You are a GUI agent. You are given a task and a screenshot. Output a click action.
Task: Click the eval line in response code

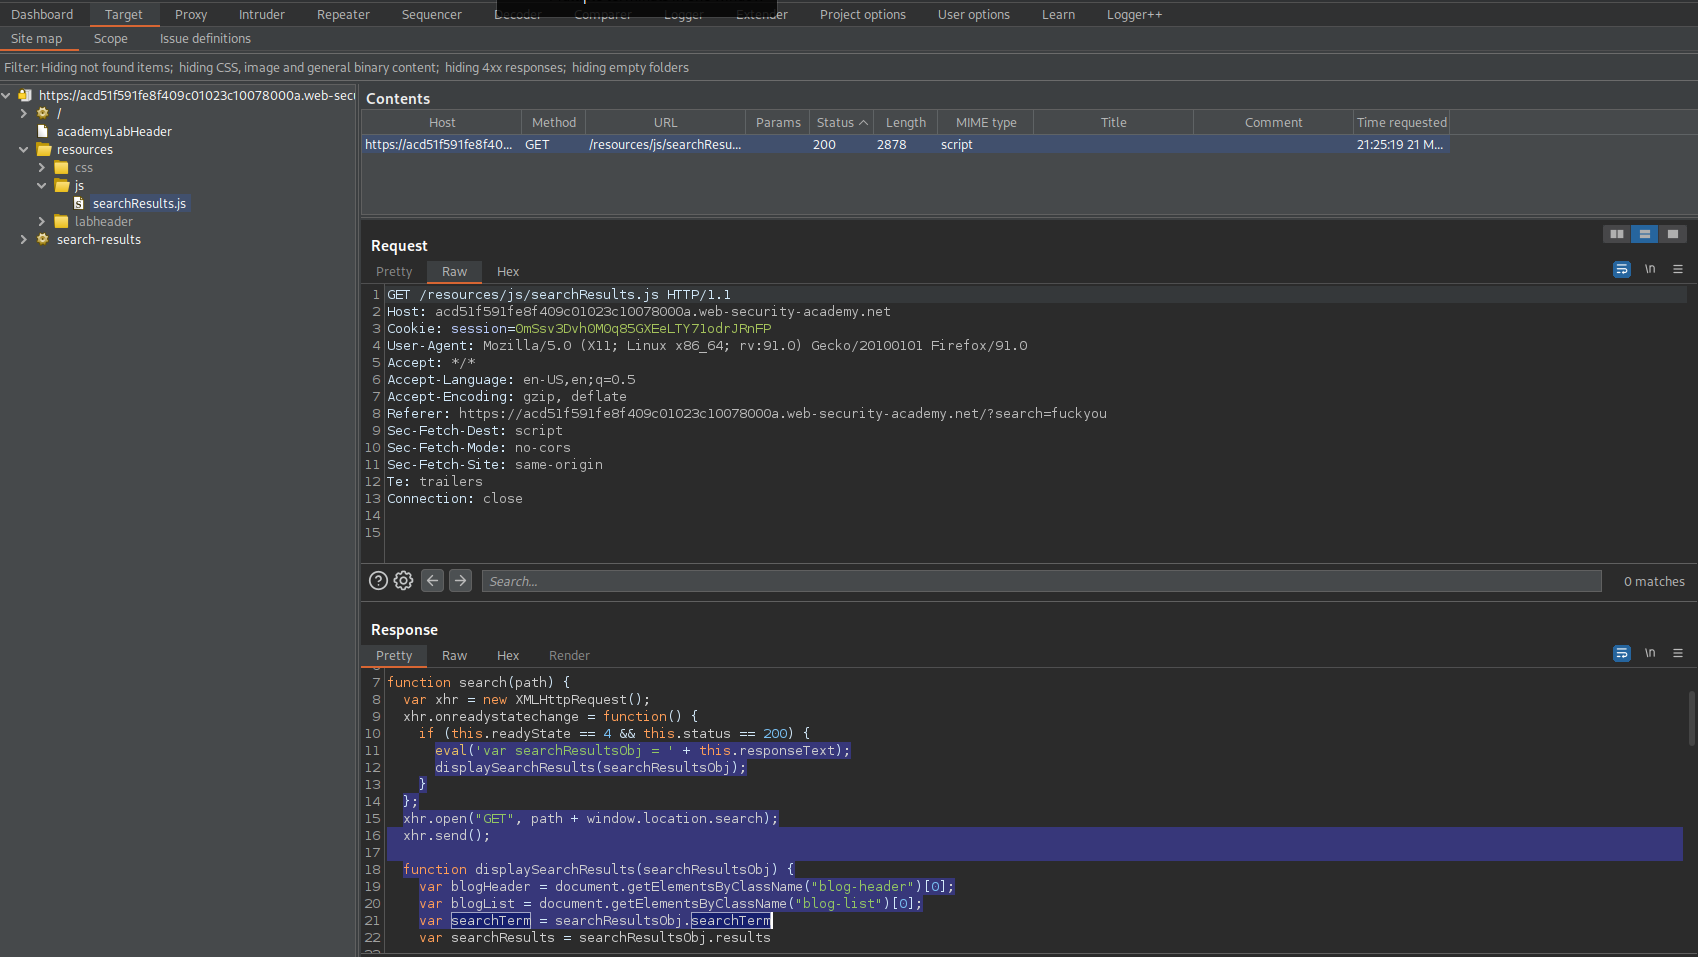pyautogui.click(x=642, y=751)
